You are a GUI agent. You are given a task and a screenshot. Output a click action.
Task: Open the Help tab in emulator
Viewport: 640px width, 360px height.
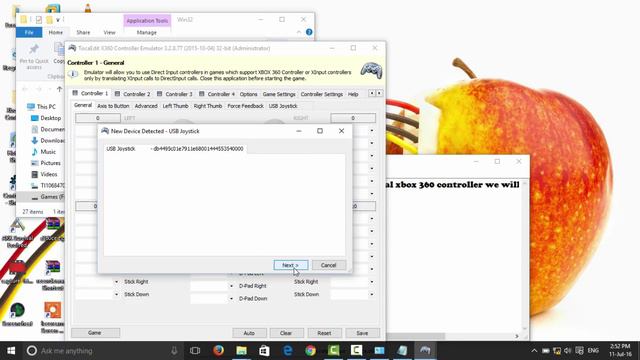coord(353,94)
